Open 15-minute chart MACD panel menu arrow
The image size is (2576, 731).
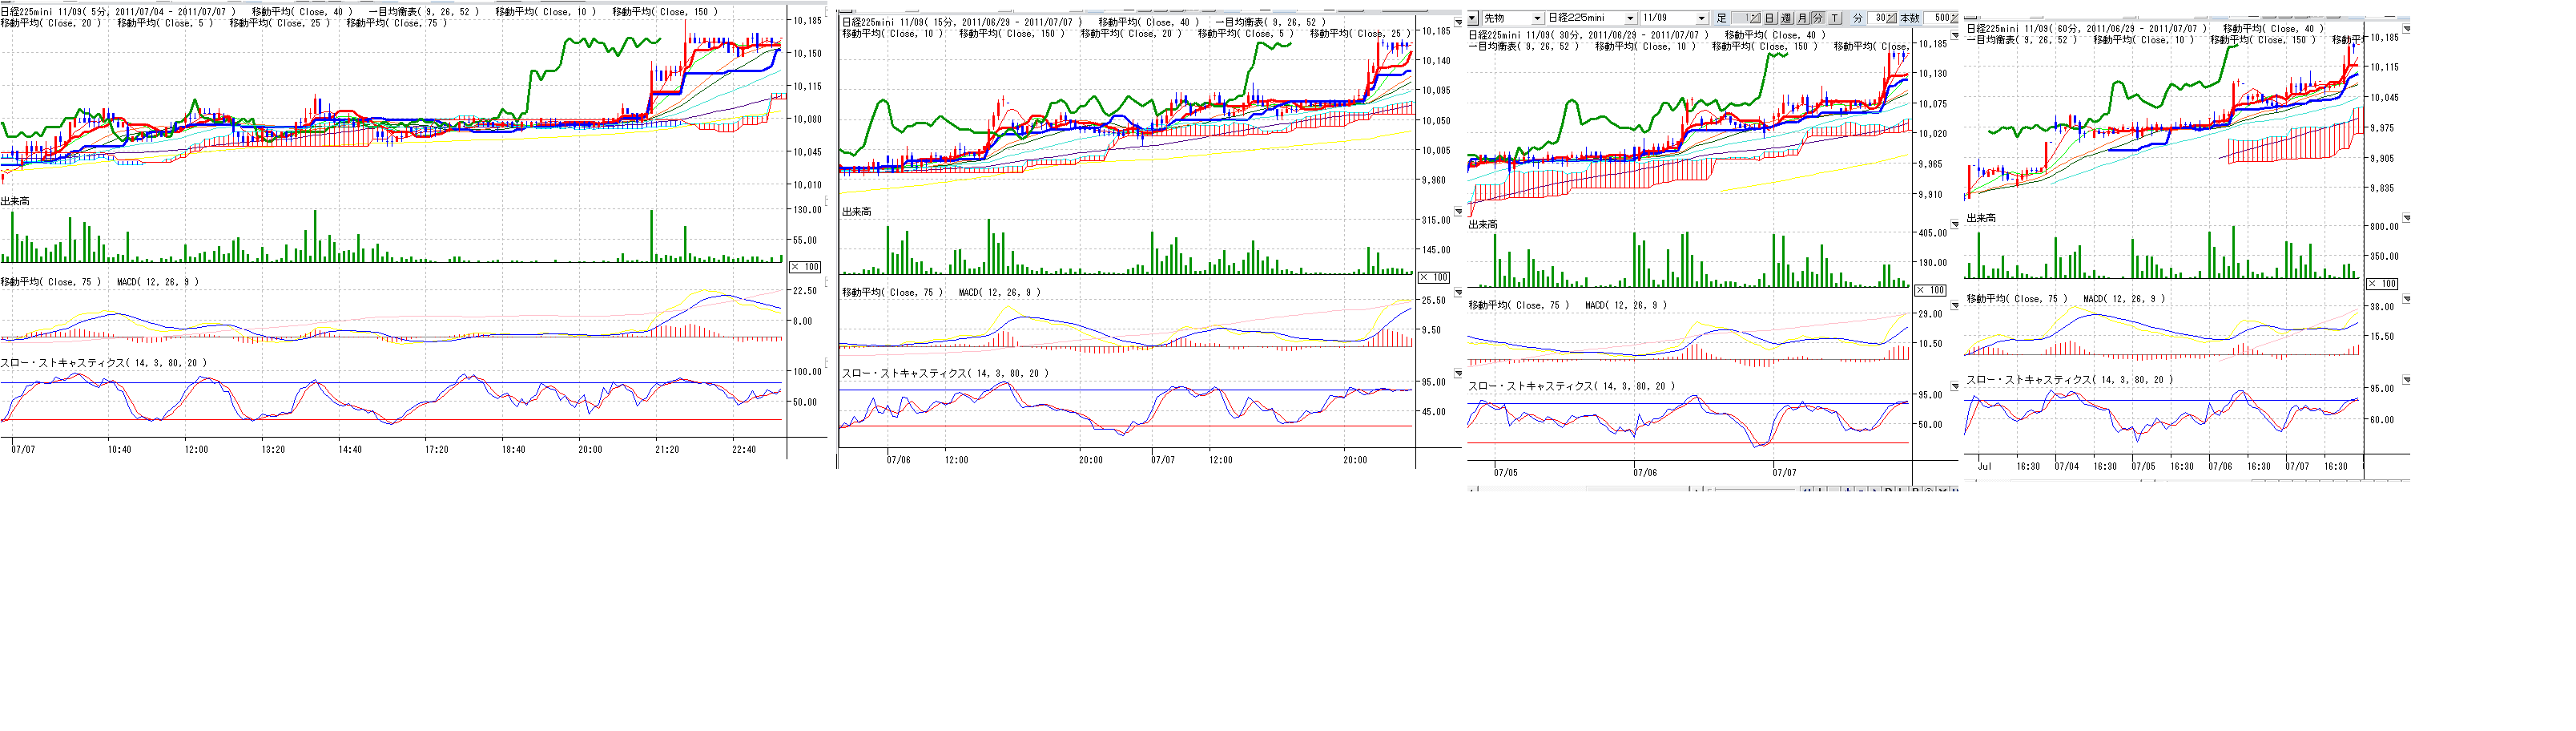[x=1458, y=293]
